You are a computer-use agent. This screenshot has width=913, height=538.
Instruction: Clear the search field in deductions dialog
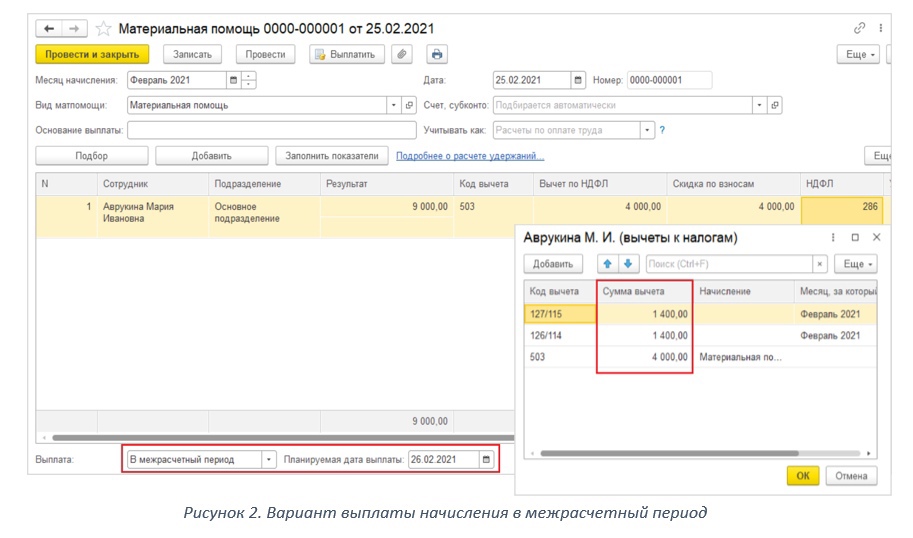[x=820, y=264]
